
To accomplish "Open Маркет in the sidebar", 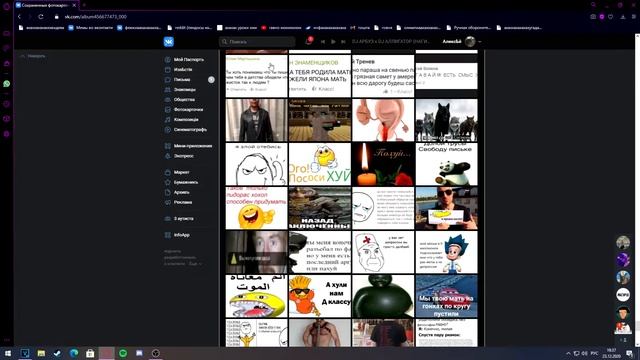I will pyautogui.click(x=181, y=172).
